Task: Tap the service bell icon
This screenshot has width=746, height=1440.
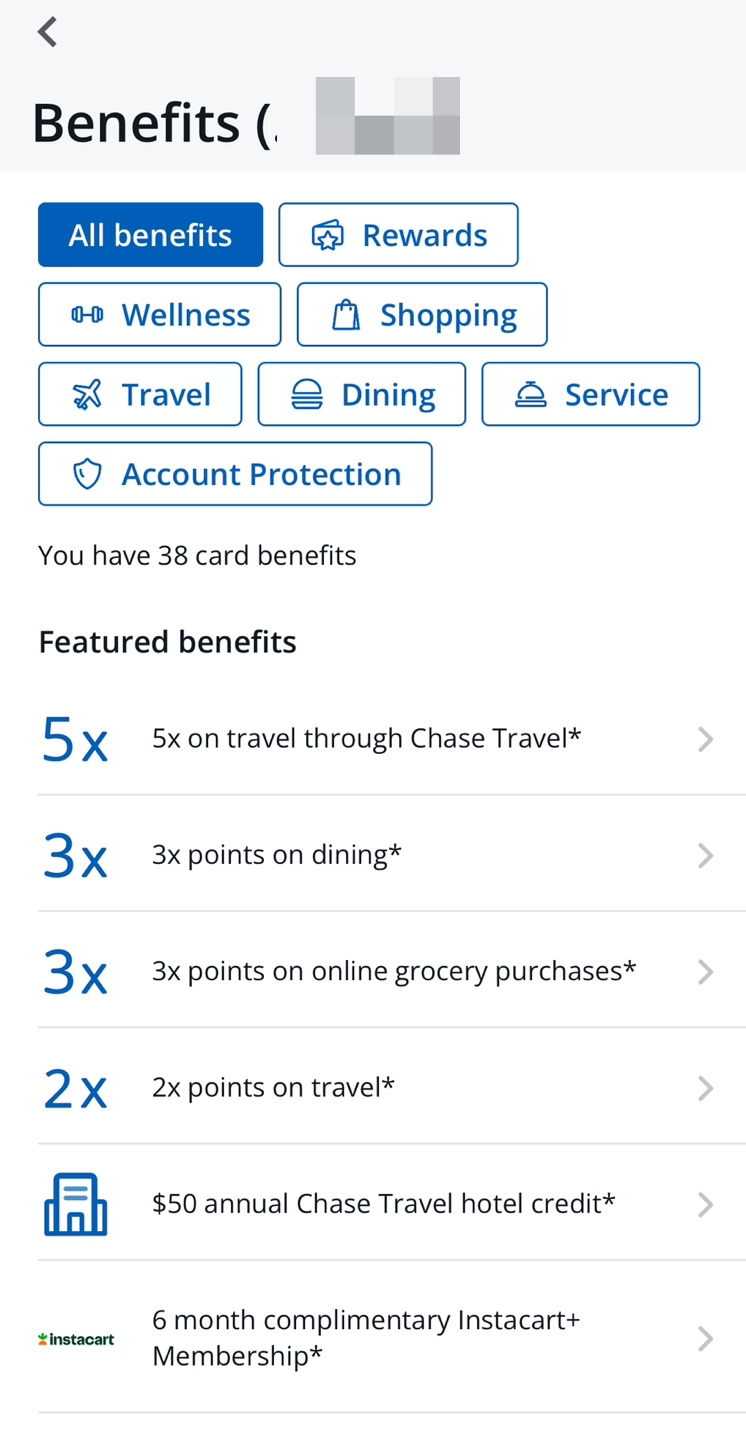Action: [x=530, y=395]
